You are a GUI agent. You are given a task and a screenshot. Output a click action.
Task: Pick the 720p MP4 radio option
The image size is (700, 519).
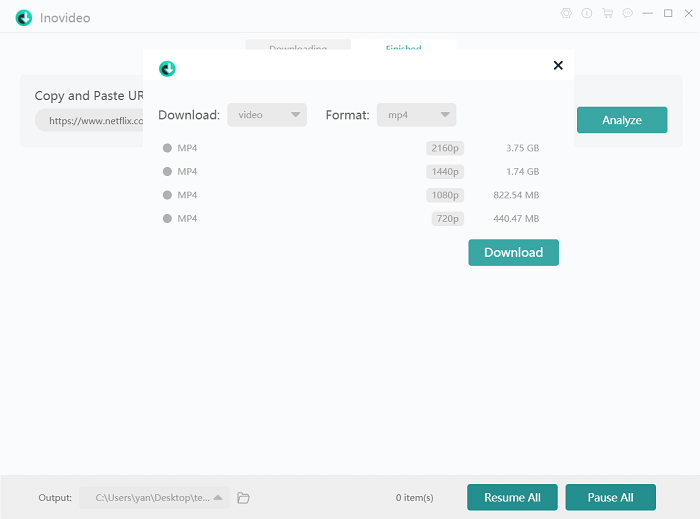168,218
